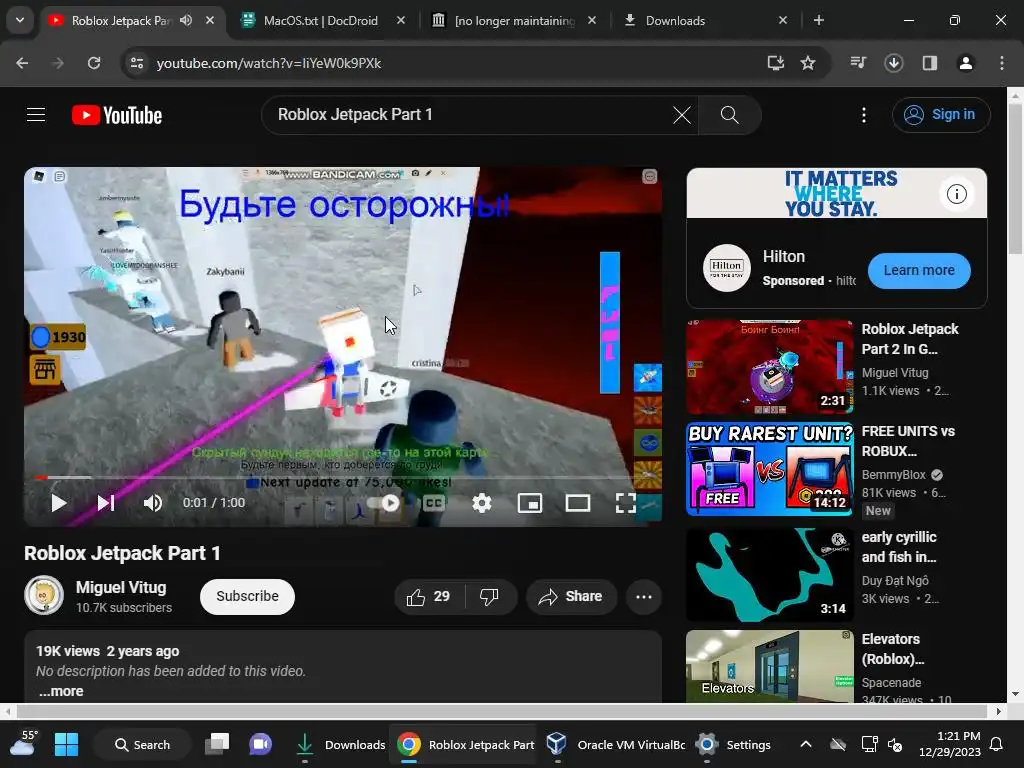Click the address bar URL
1024x768 pixels.
click(x=269, y=63)
